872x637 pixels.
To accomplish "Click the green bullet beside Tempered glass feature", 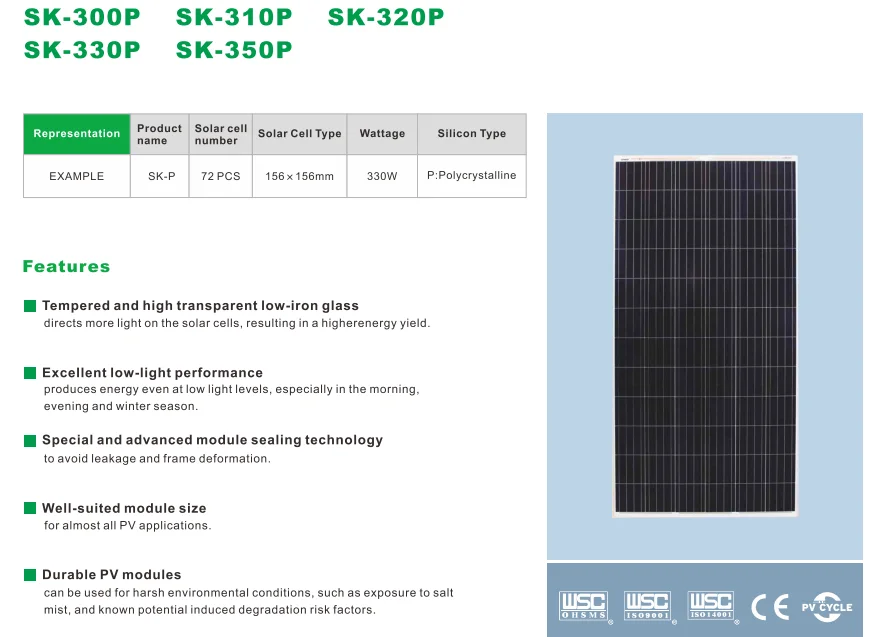I will pyautogui.click(x=30, y=306).
